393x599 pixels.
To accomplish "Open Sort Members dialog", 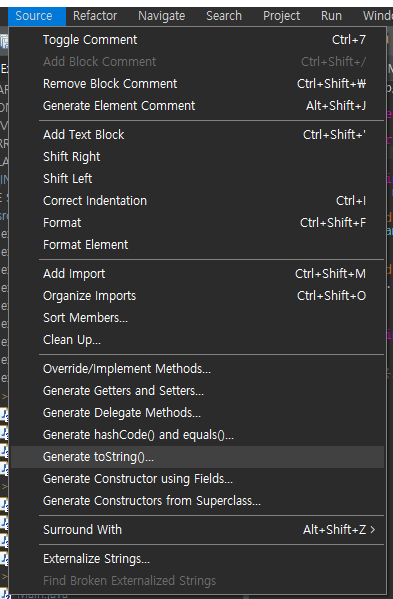I will point(197,317).
